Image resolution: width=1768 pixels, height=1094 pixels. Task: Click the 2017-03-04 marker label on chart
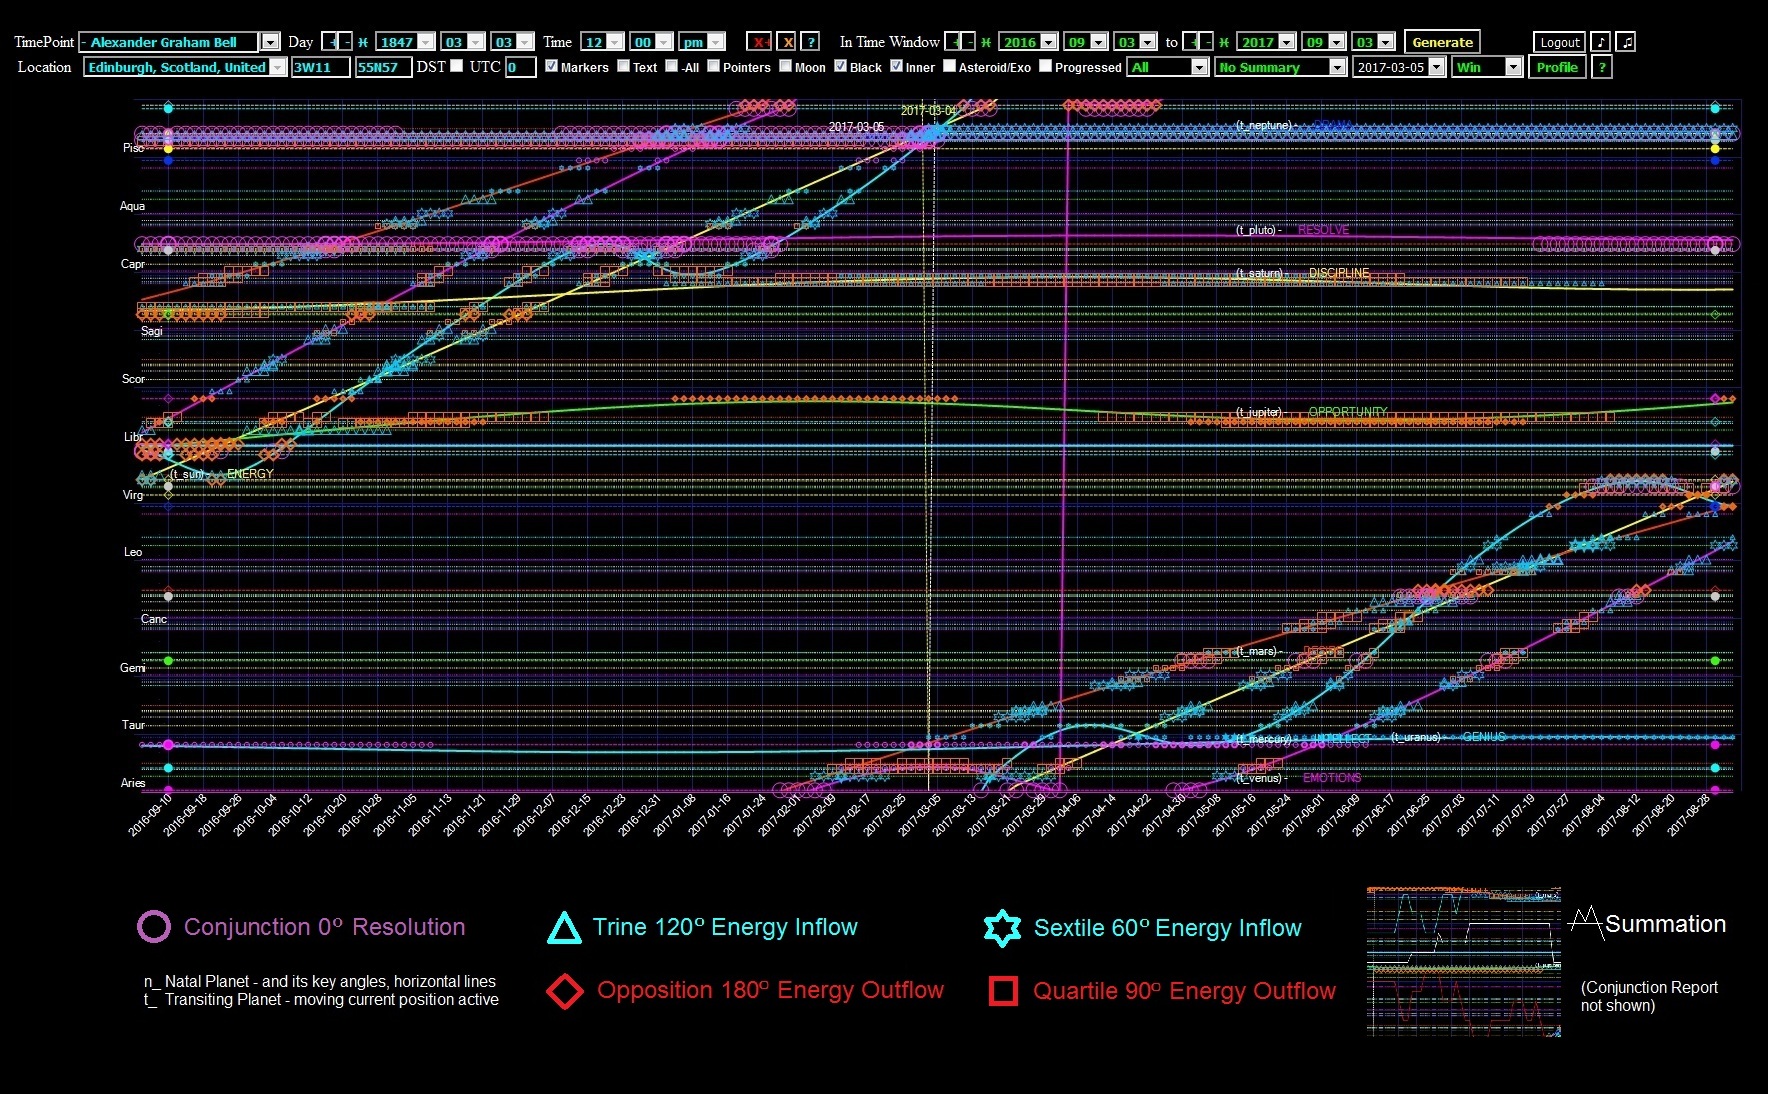click(928, 110)
